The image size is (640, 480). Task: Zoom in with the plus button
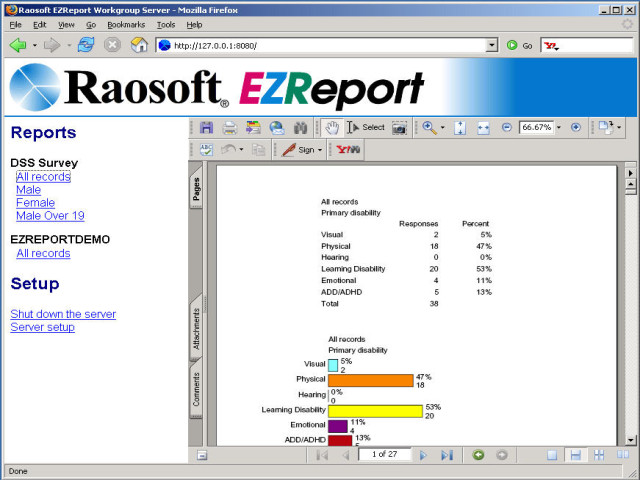point(576,128)
